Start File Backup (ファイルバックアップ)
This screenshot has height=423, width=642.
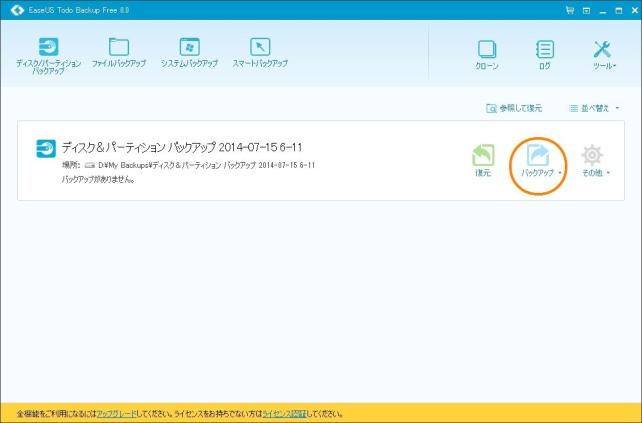pos(119,52)
